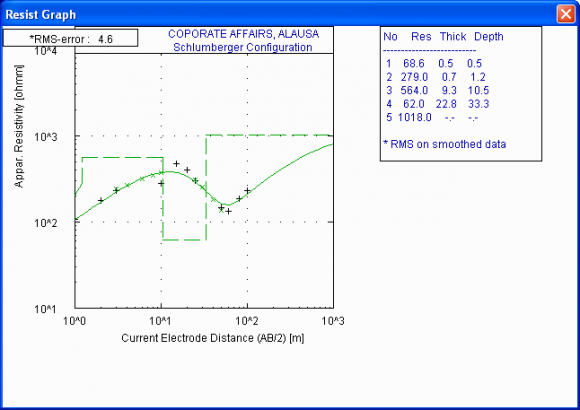
Task: Click the 10^2 label on the resistivity axis
Action: pyautogui.click(x=46, y=223)
